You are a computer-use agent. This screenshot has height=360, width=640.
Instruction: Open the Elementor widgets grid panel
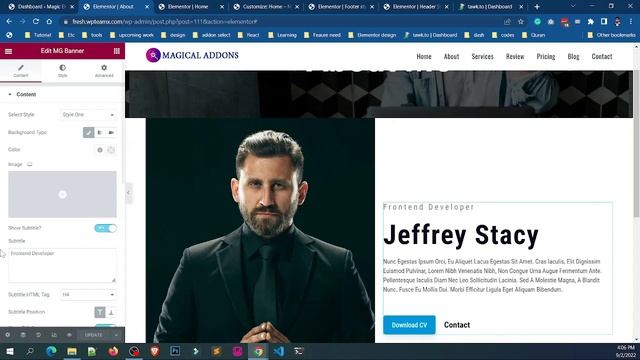(x=117, y=51)
